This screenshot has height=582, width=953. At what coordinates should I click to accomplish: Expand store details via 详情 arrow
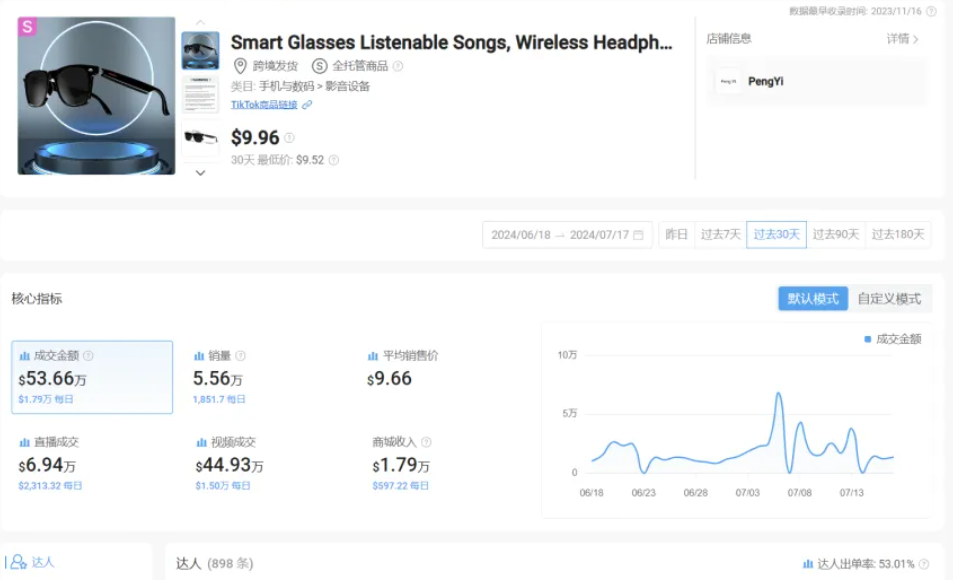902,39
